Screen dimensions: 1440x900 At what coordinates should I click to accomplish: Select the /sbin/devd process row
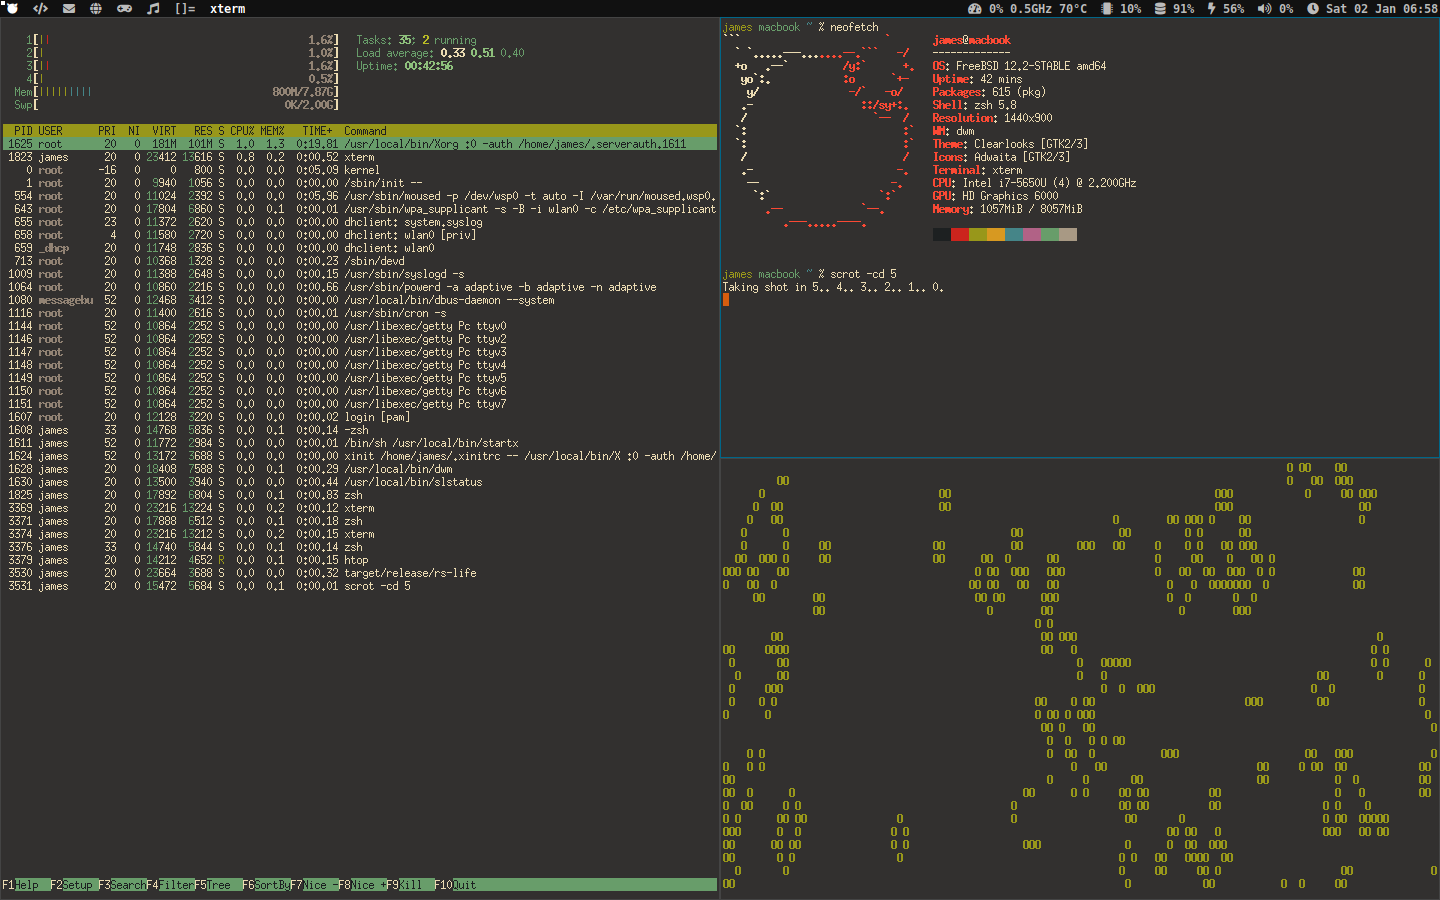pos(360,261)
